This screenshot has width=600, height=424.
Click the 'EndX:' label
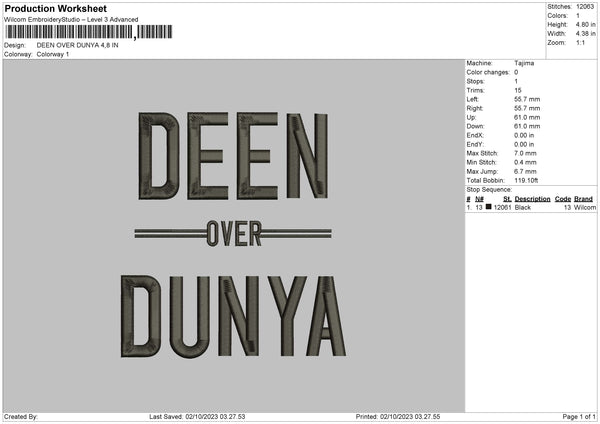point(475,135)
